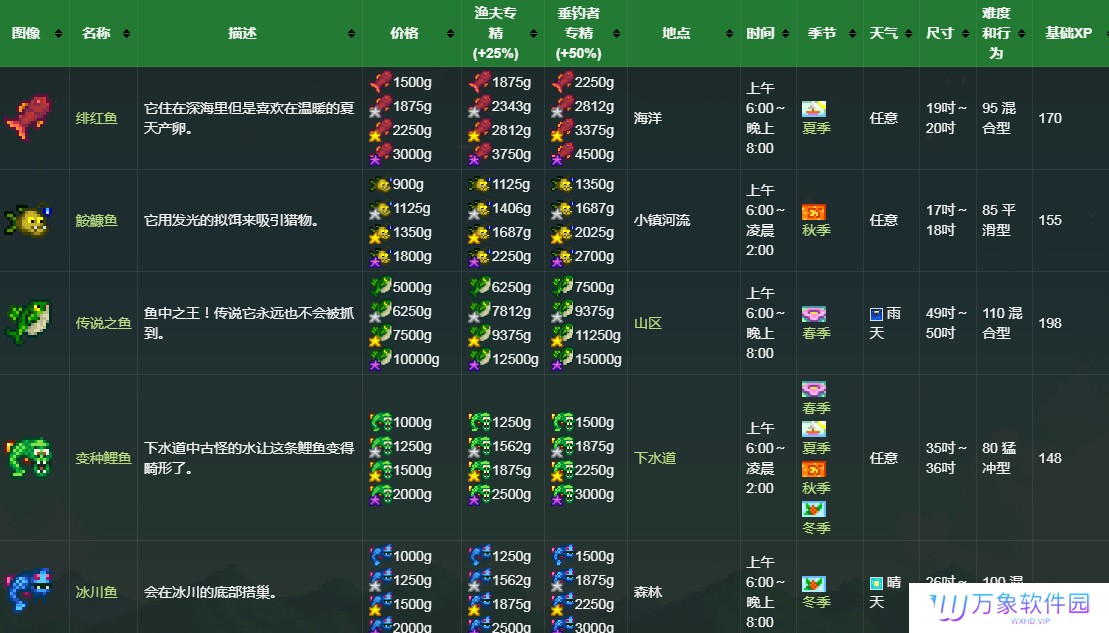The image size is (1109, 633).
Task: Click the 12500g Fisher price
Action: click(x=515, y=359)
